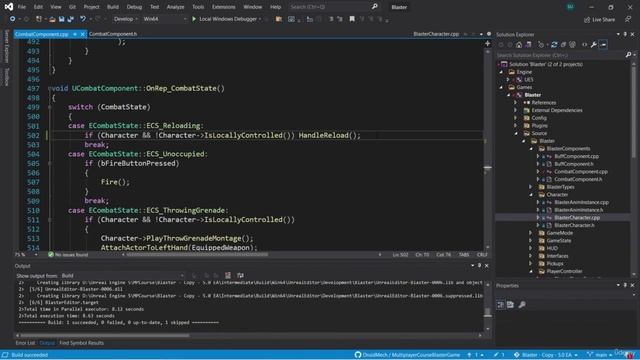
Task: Expand the External Dependencies node
Action: [x=516, y=110]
